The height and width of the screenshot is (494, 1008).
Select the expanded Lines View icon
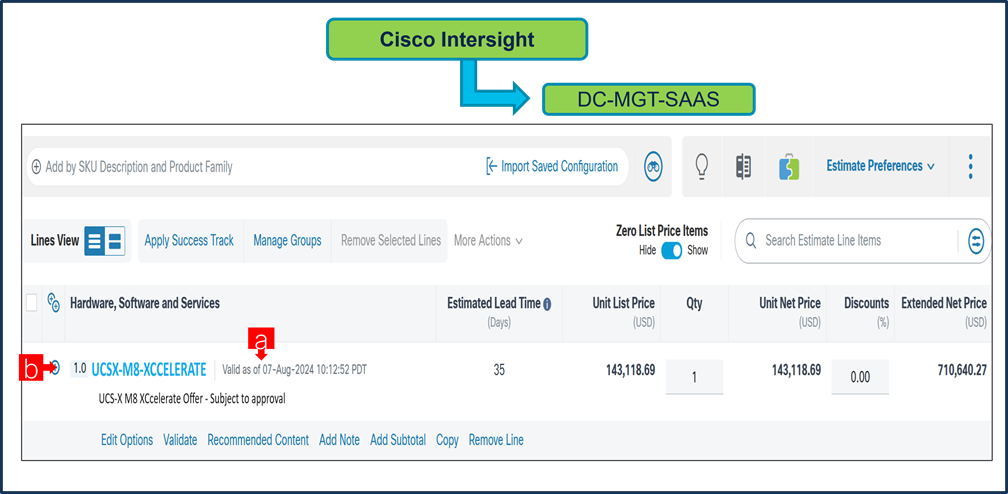(114, 241)
